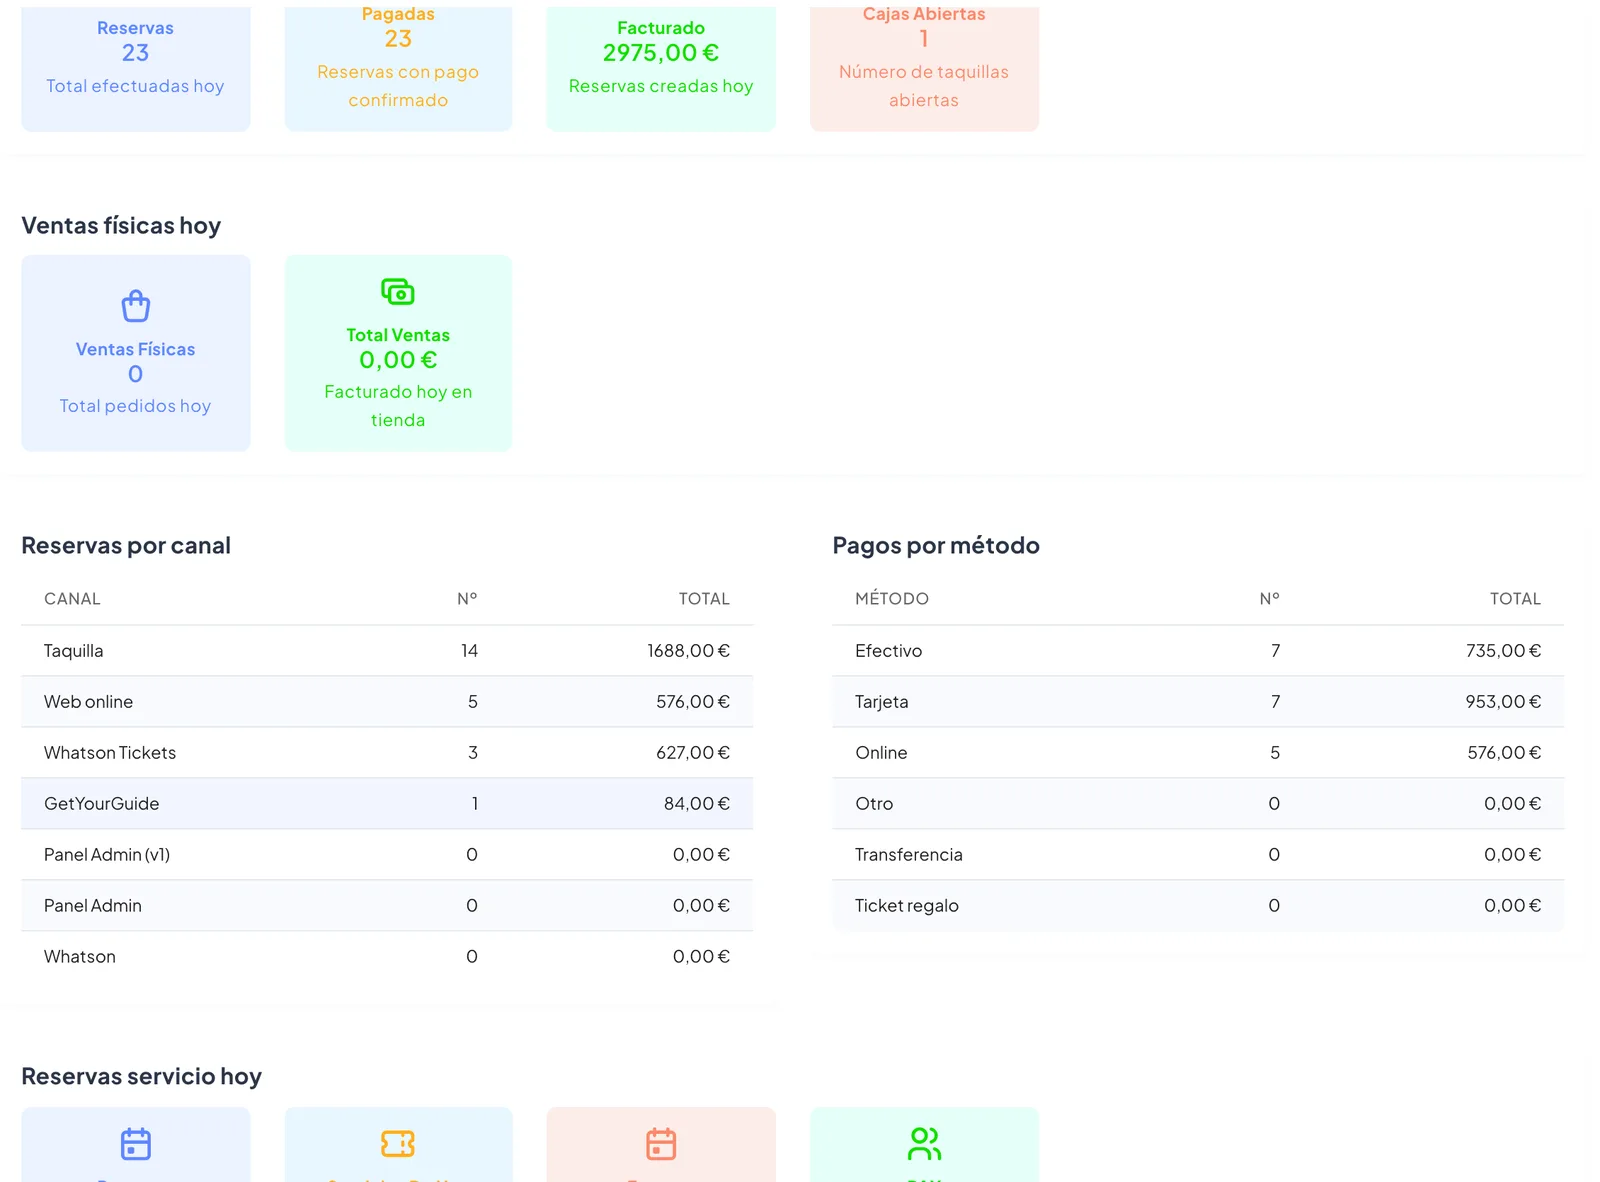Click the 627,00 € total value
The image size is (1600, 1182).
(693, 753)
